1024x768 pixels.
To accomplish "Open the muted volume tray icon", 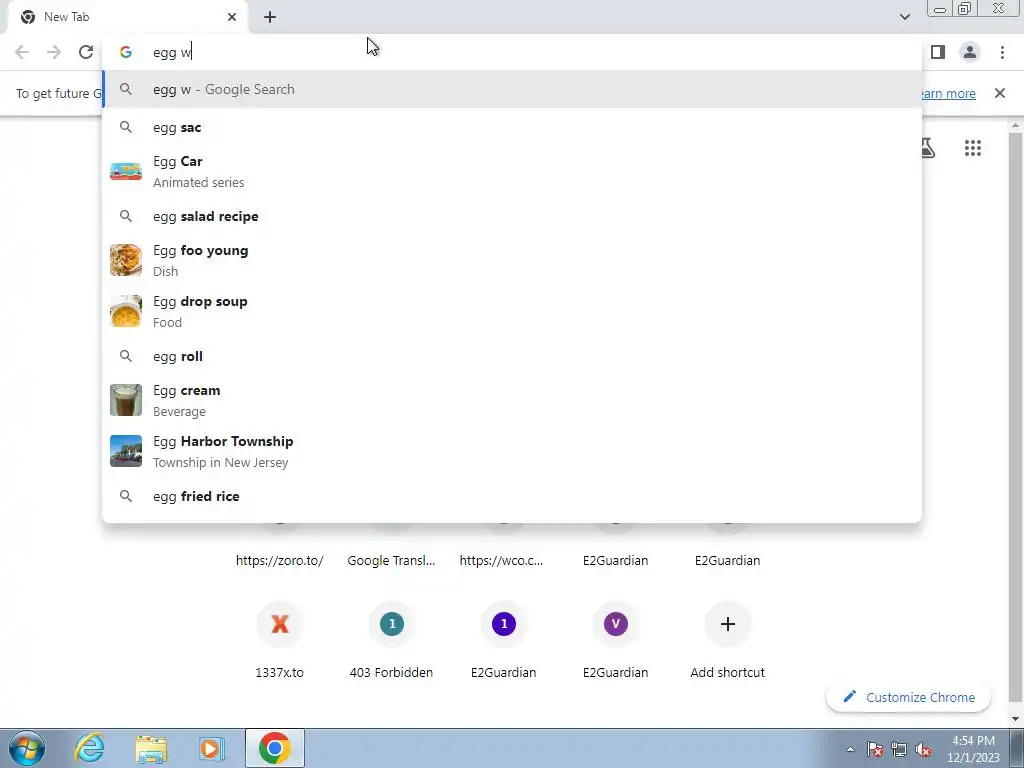I will click(x=923, y=749).
